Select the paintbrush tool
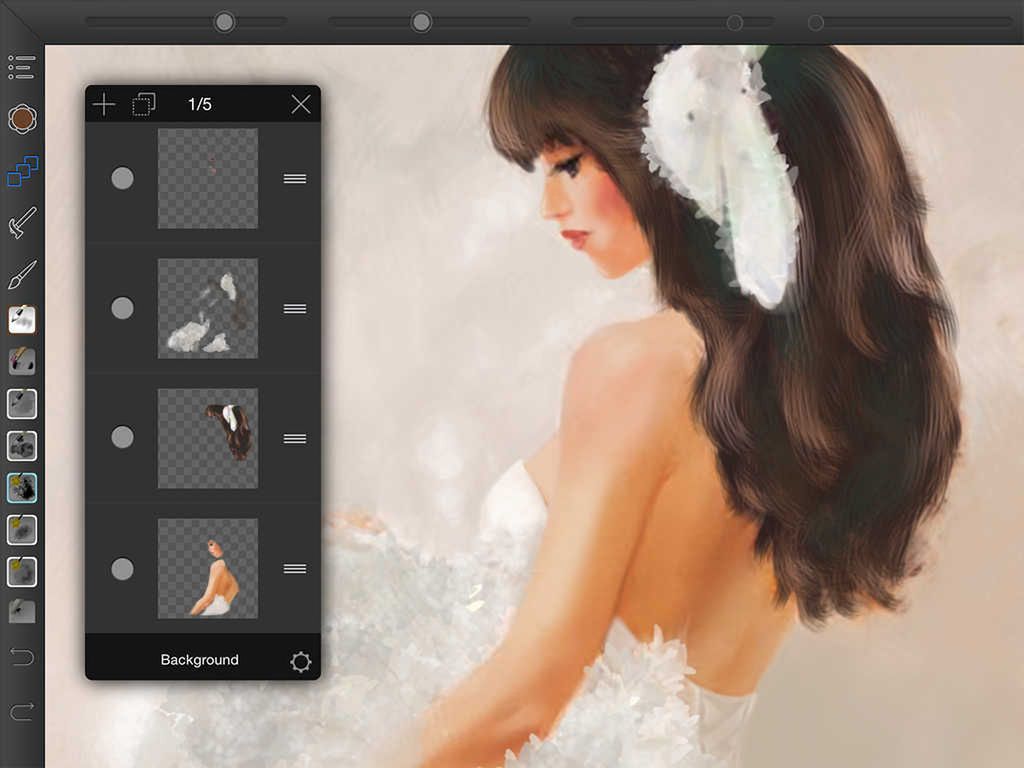The width and height of the screenshot is (1024, 768). coord(22,274)
